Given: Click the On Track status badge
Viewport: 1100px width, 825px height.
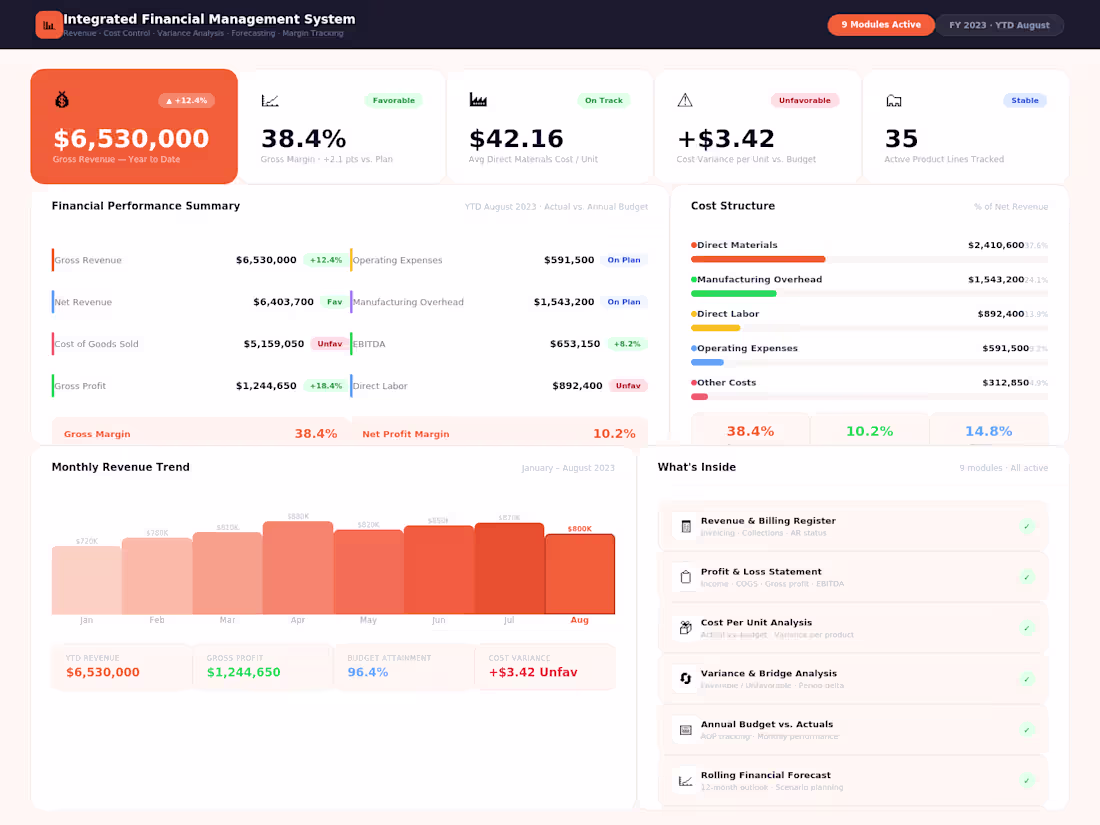Looking at the screenshot, I should point(603,100).
